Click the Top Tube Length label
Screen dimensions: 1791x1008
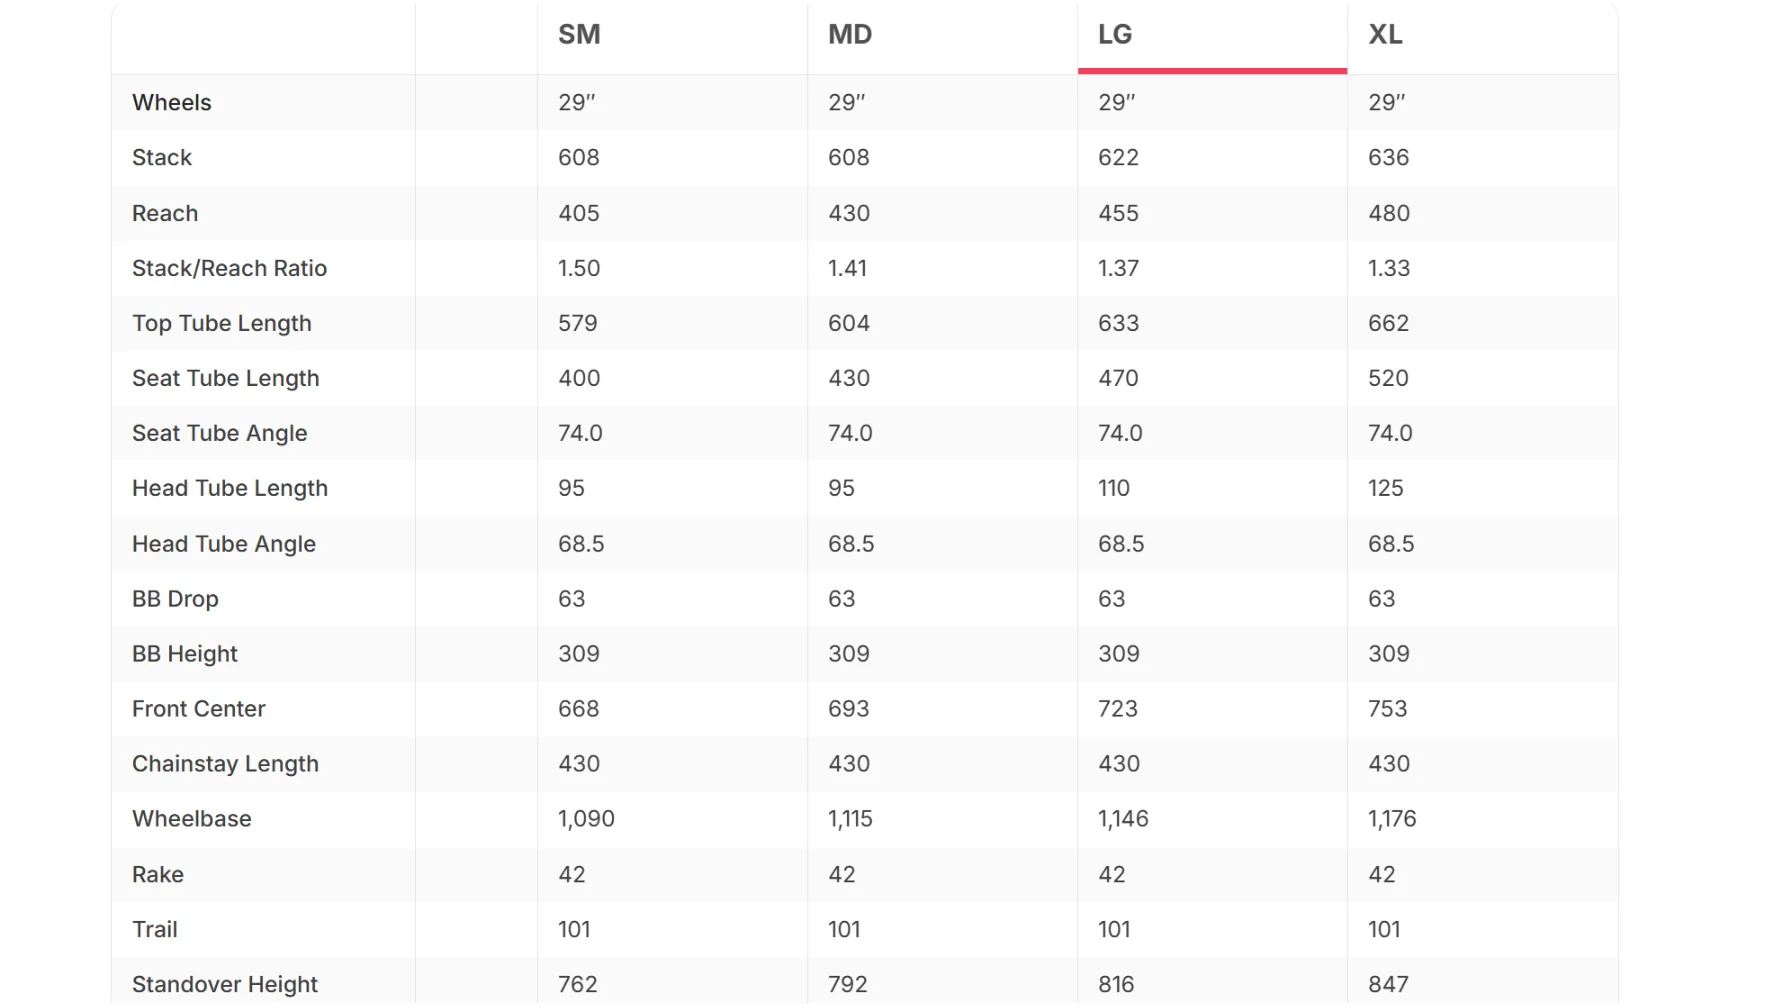pos(222,323)
